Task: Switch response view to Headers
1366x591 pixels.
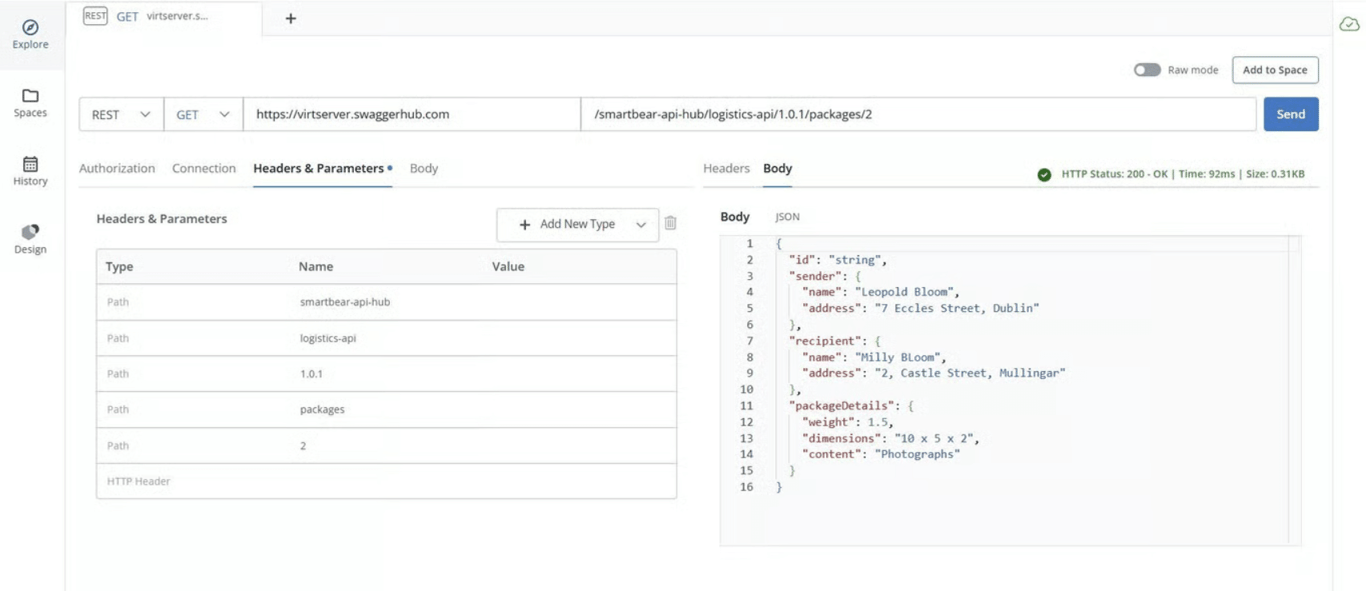Action: click(727, 168)
